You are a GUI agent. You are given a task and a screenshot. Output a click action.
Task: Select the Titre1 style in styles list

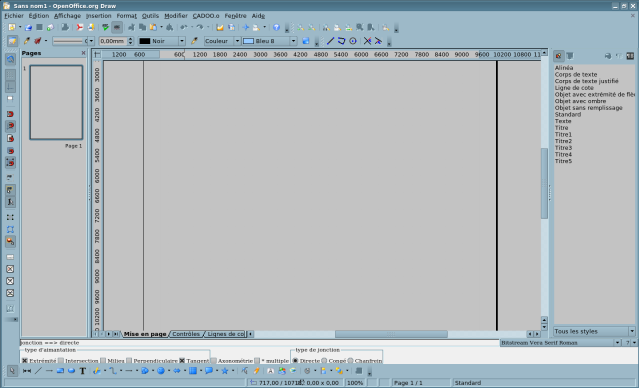point(563,134)
